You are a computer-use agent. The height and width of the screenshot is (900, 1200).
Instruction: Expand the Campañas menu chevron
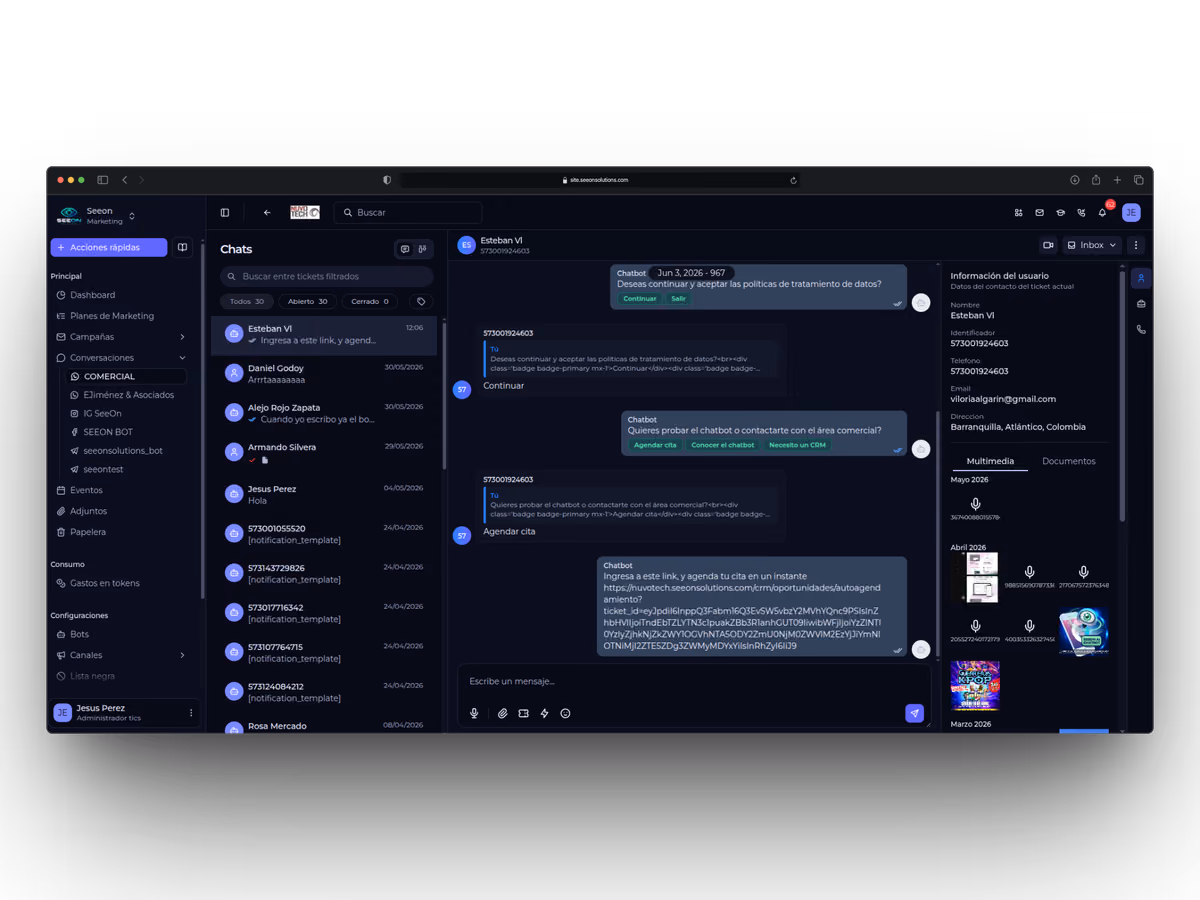pos(182,337)
